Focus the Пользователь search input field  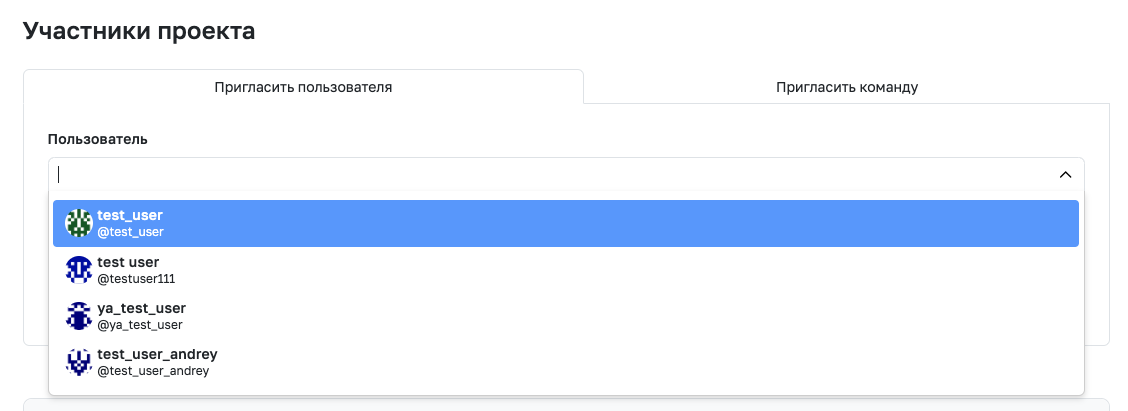(x=554, y=175)
